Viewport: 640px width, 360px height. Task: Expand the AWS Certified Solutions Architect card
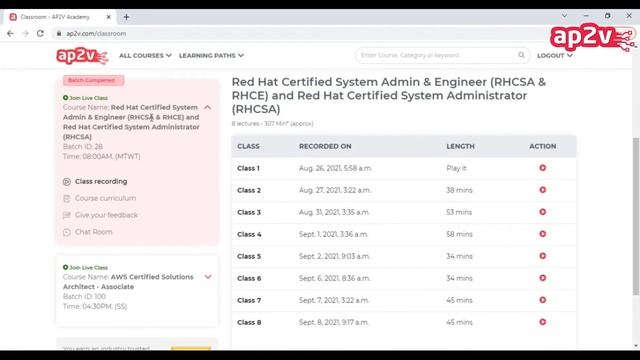(x=208, y=277)
